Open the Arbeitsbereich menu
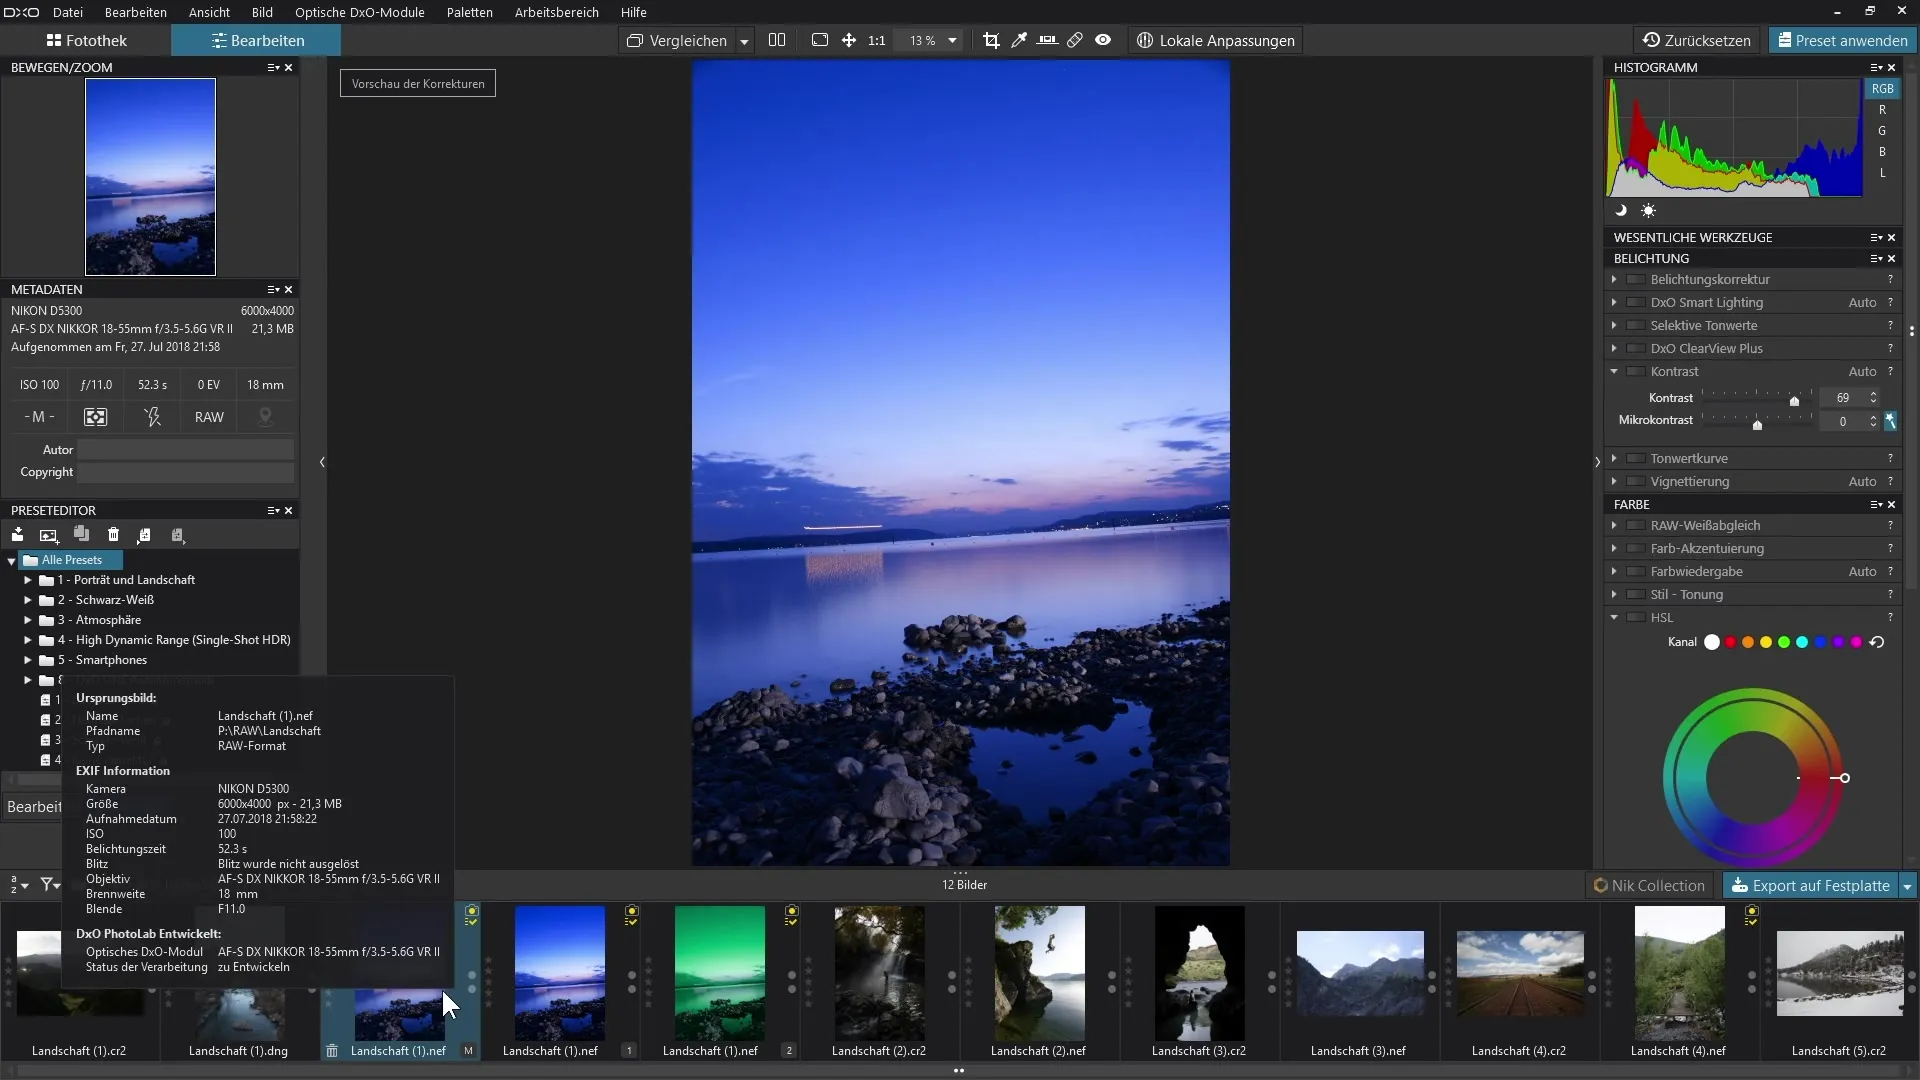 coord(557,12)
